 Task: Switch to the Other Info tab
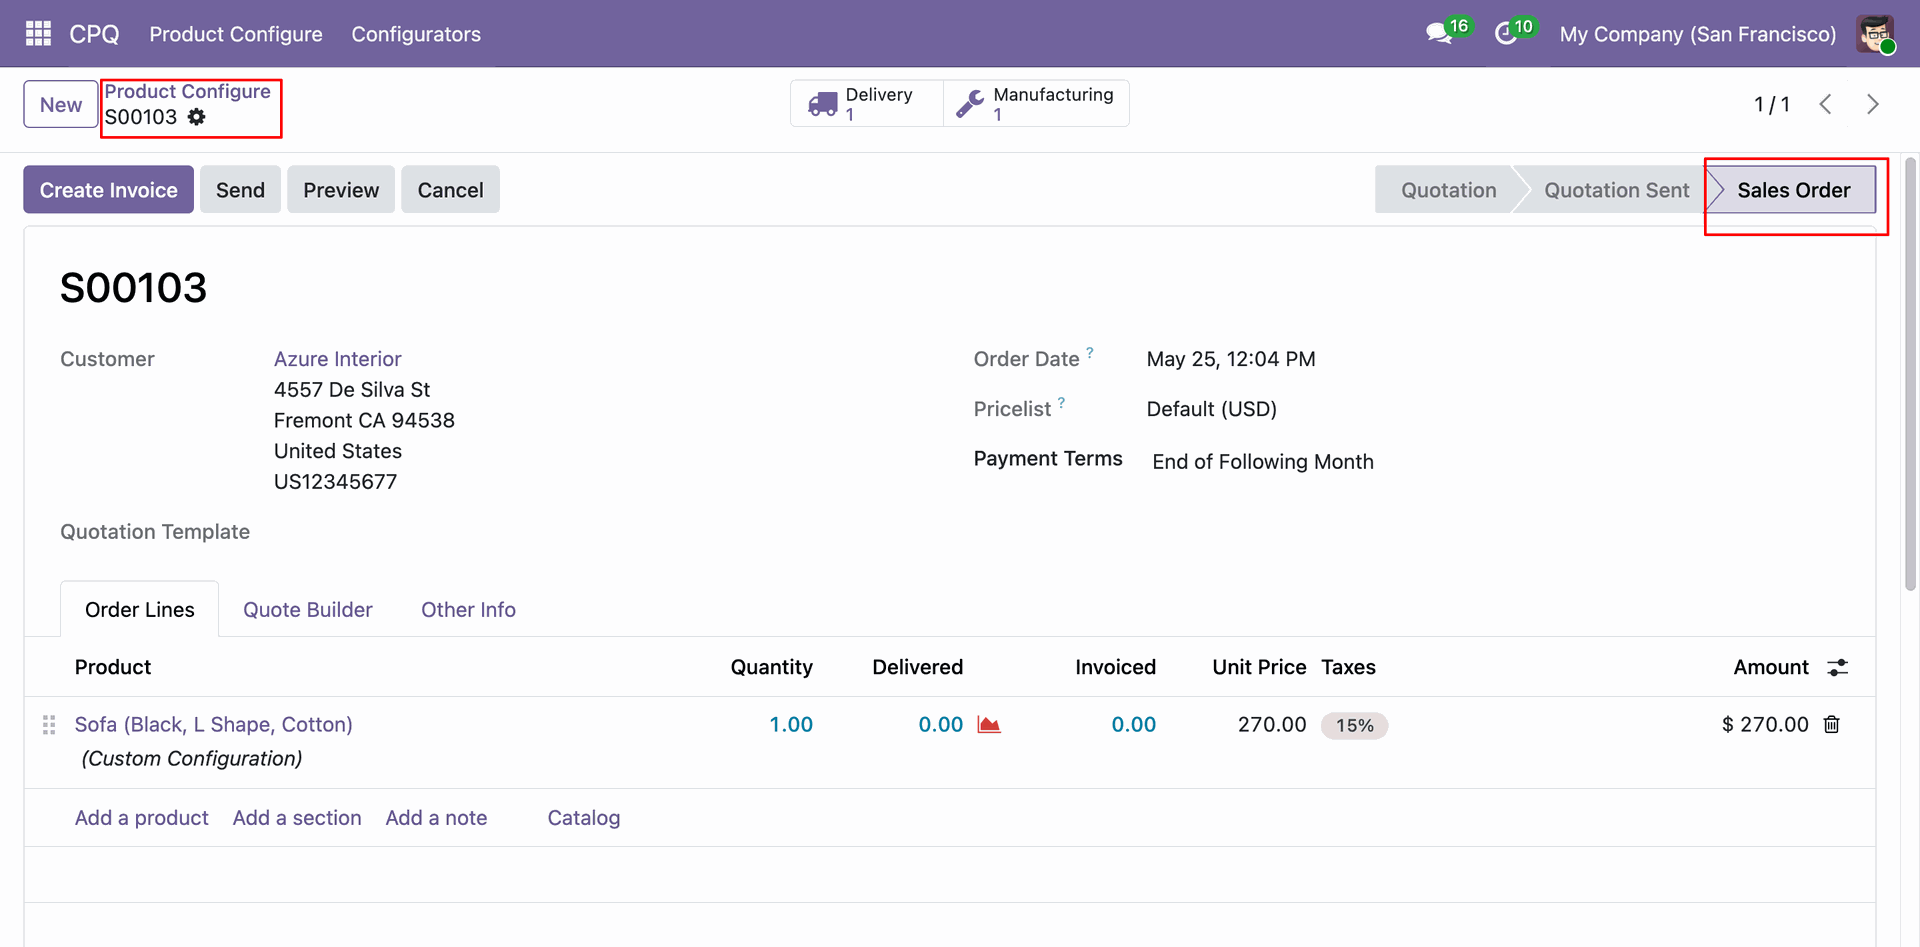[x=468, y=610]
